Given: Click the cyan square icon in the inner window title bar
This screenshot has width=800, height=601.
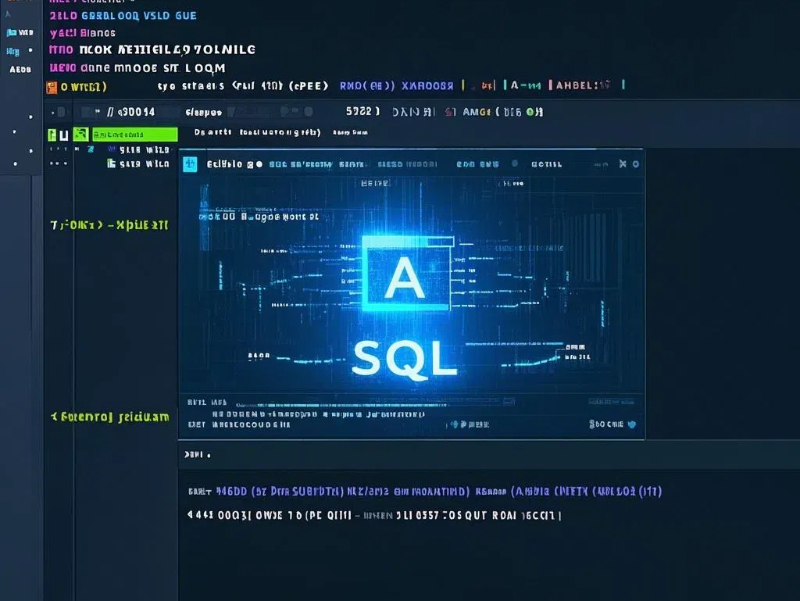Looking at the screenshot, I should coord(190,164).
